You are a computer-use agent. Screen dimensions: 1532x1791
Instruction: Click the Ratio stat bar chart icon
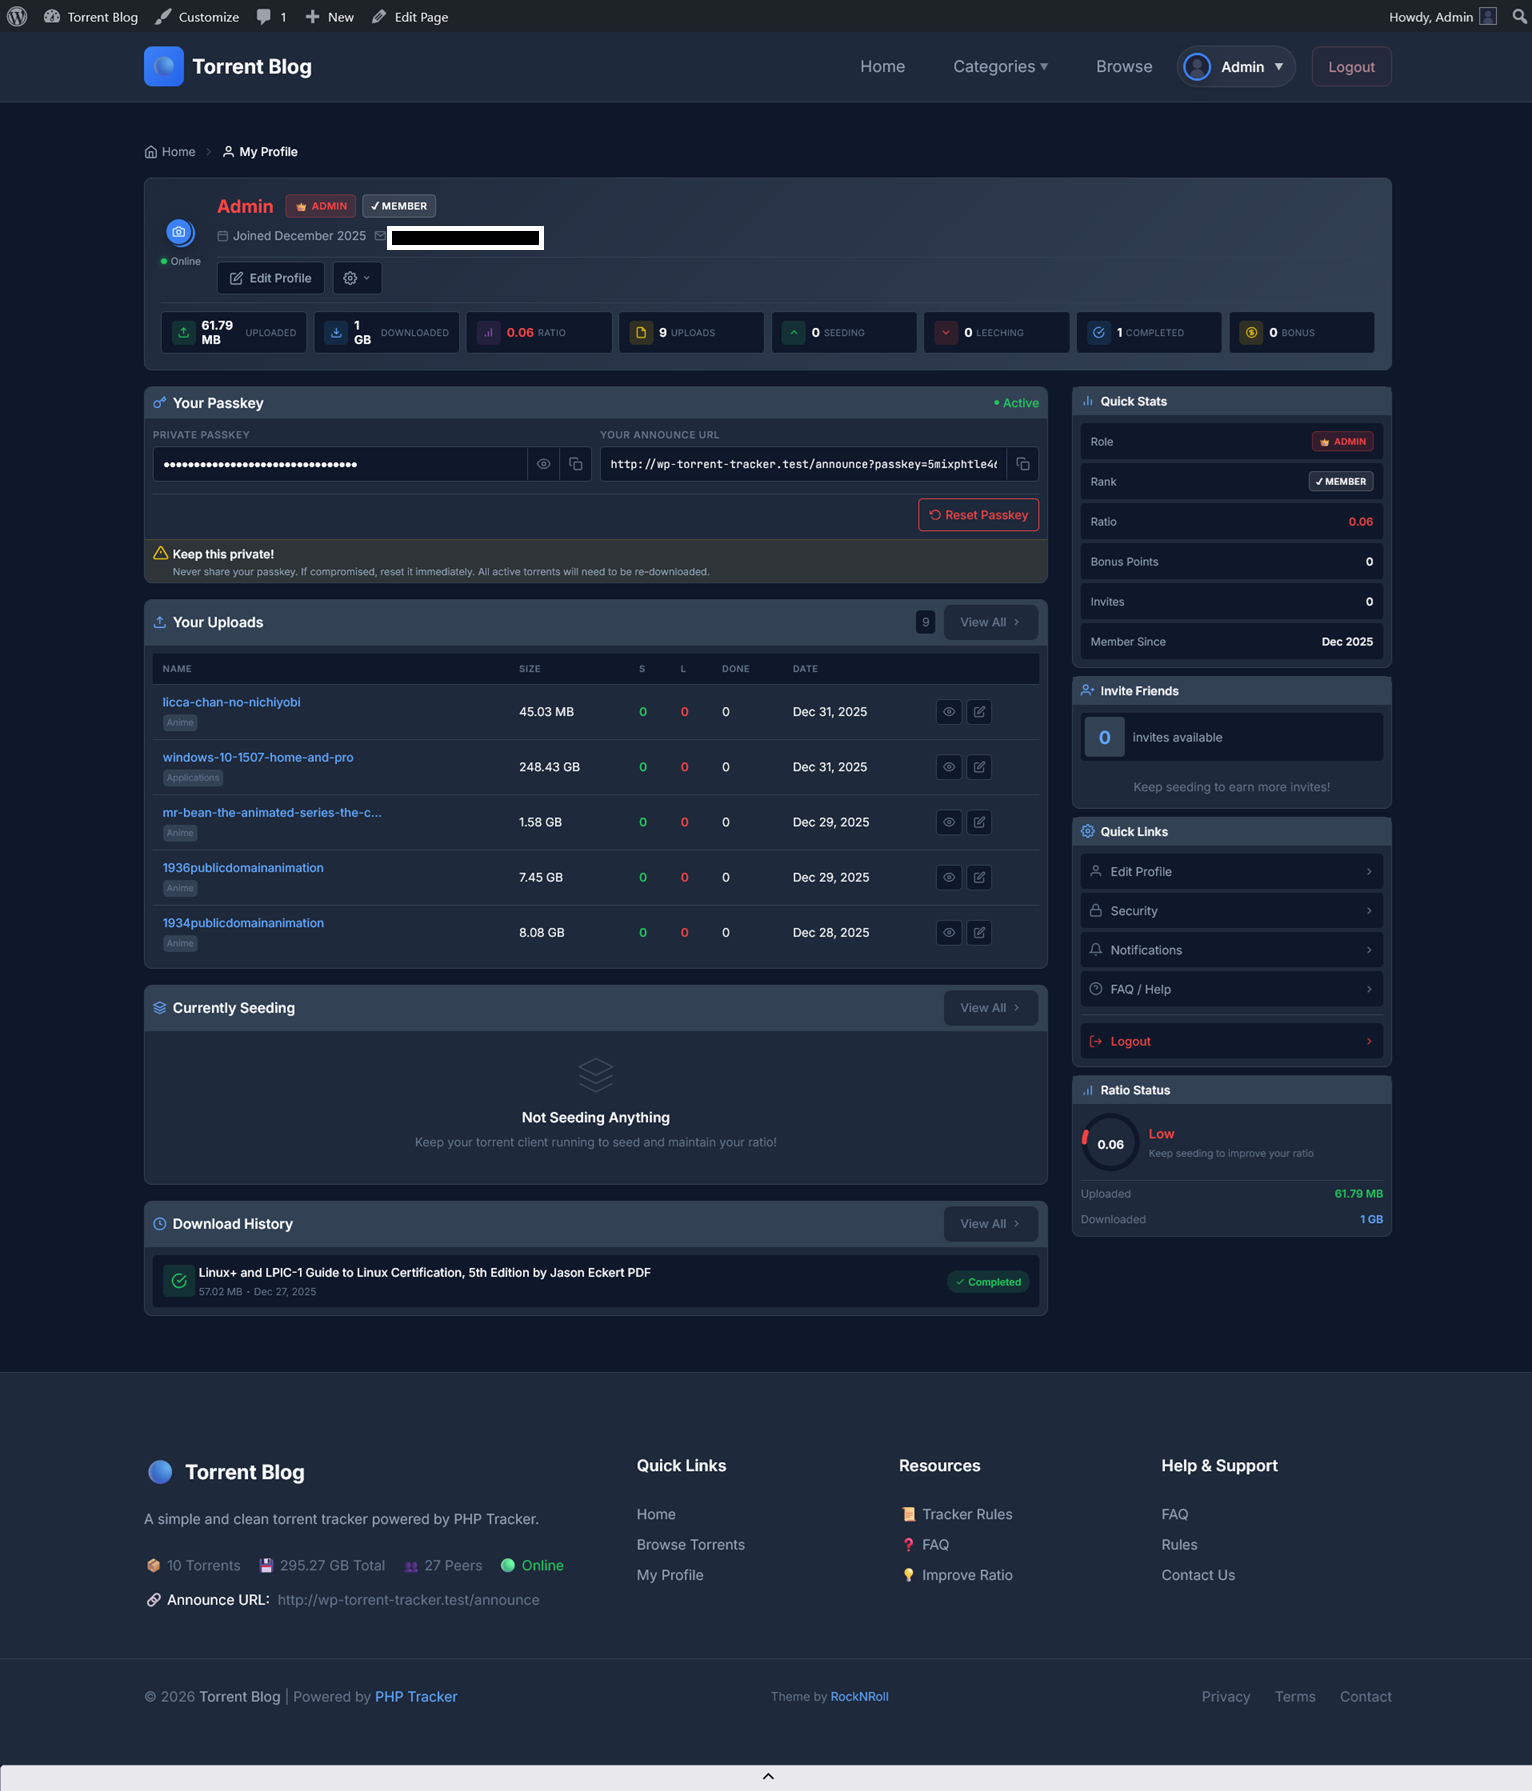(x=489, y=332)
